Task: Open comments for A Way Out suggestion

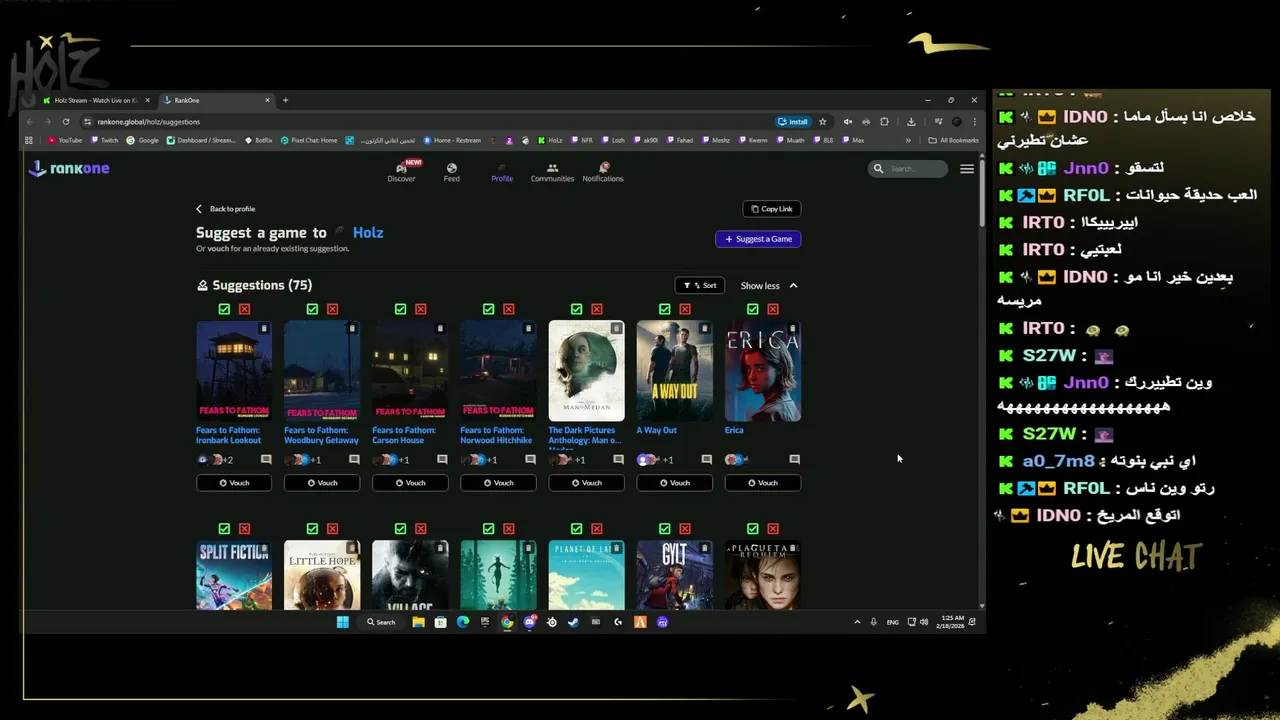Action: click(x=706, y=460)
